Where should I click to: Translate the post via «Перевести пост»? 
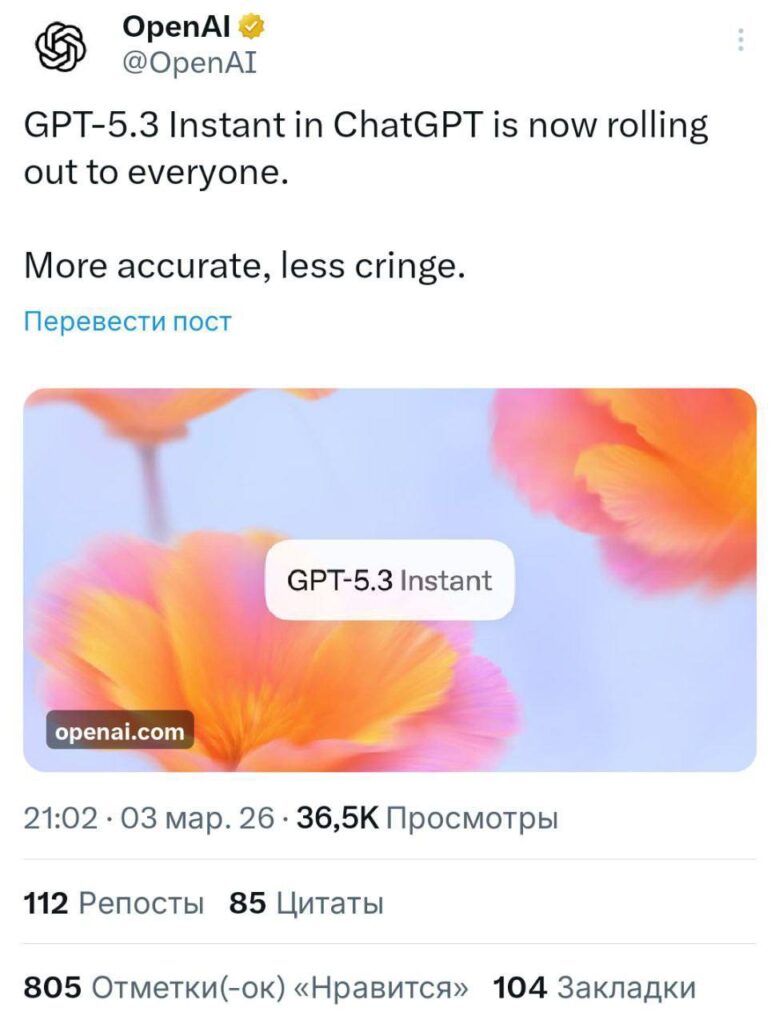click(128, 321)
